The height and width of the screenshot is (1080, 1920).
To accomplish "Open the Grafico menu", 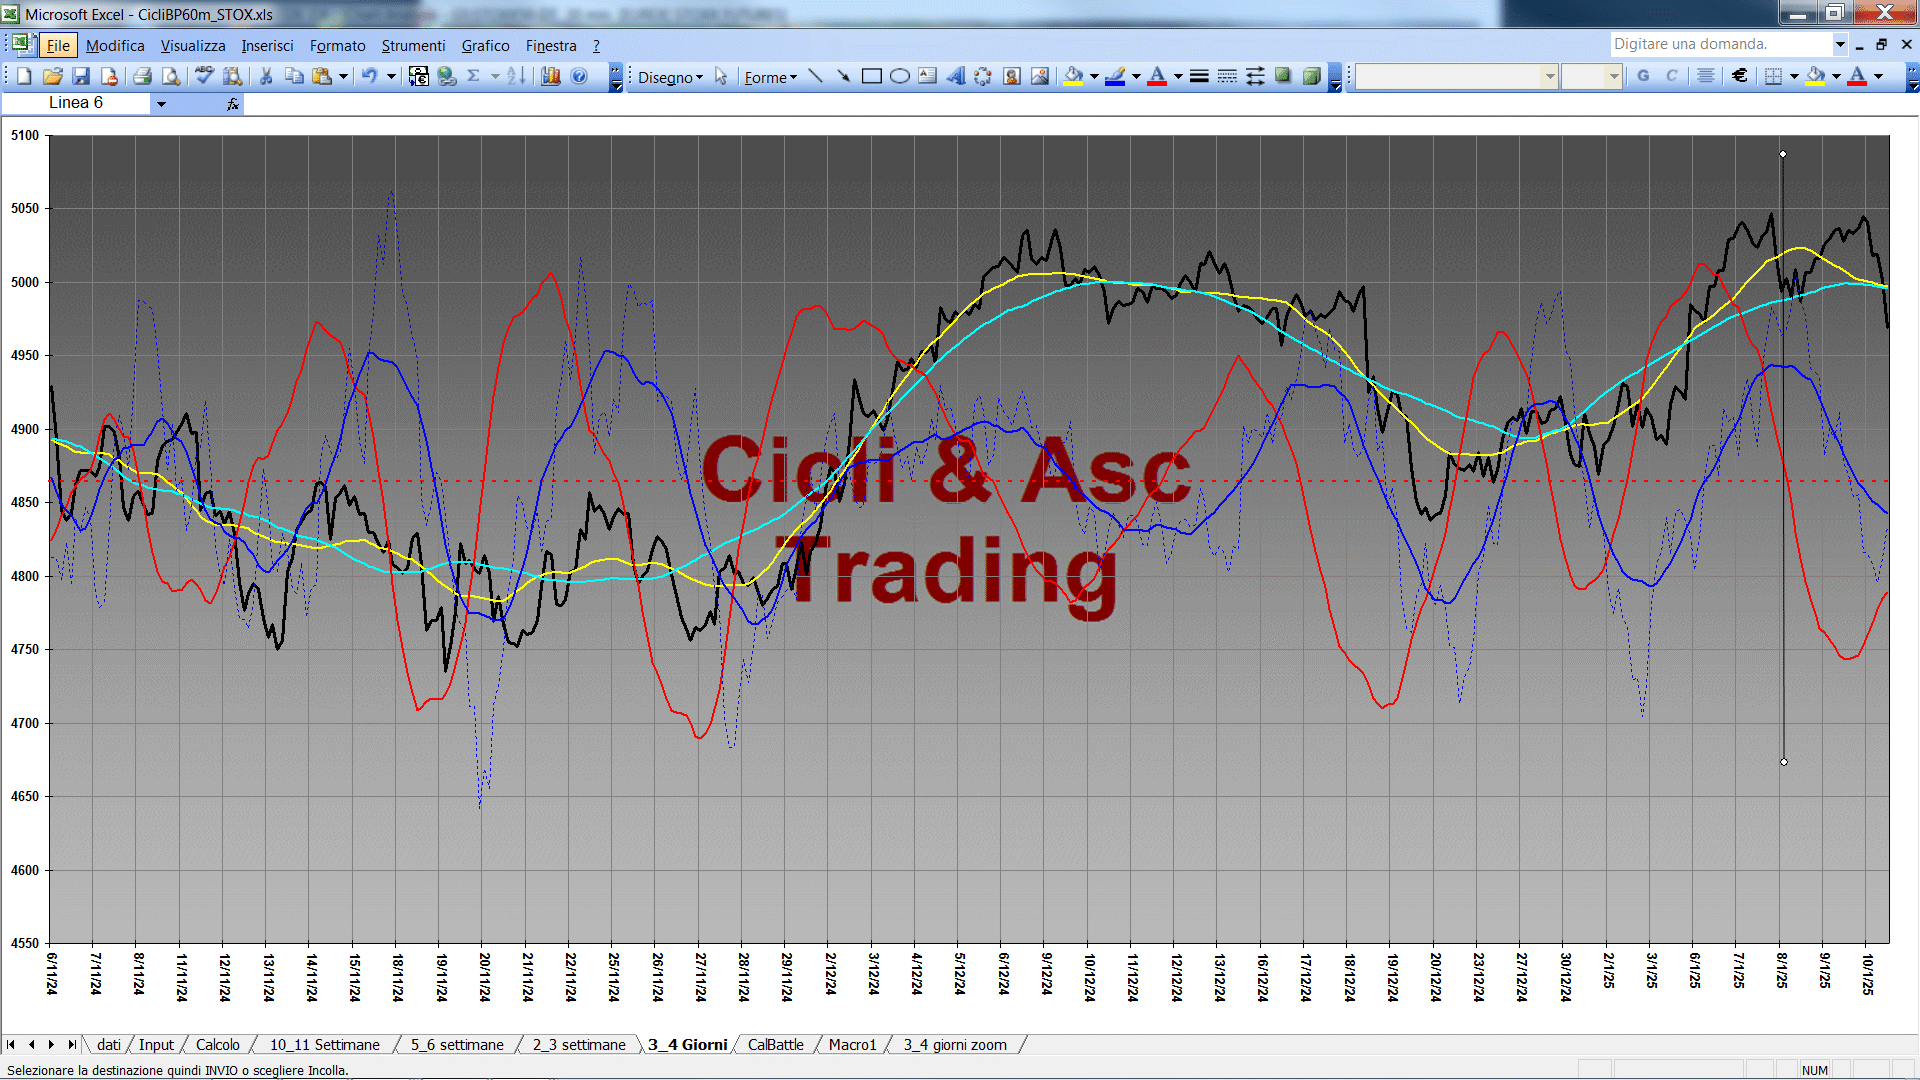I will pos(485,45).
